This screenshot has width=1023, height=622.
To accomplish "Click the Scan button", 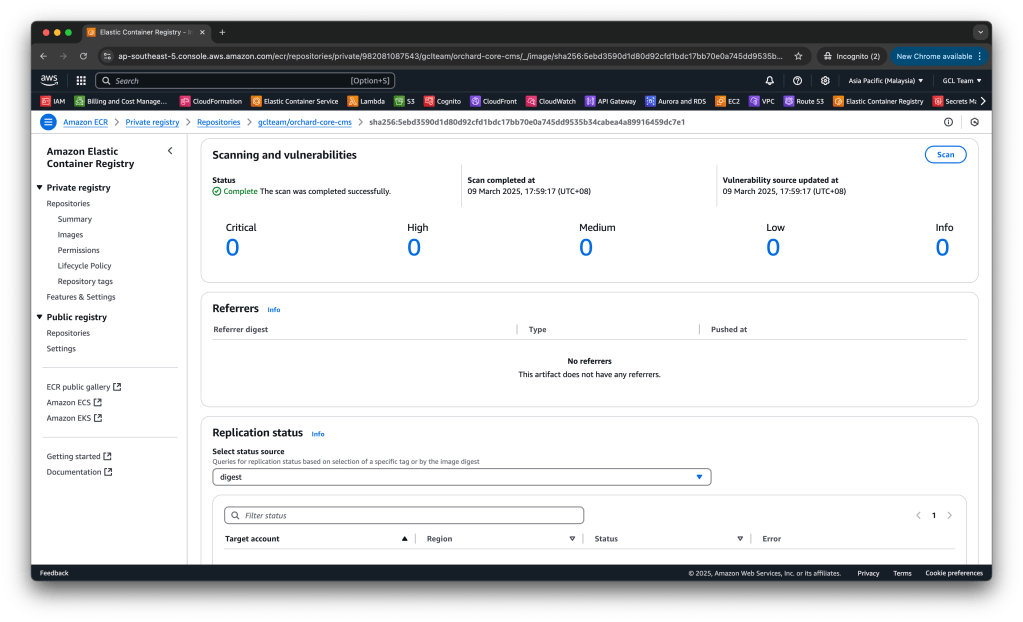I will pyautogui.click(x=945, y=154).
